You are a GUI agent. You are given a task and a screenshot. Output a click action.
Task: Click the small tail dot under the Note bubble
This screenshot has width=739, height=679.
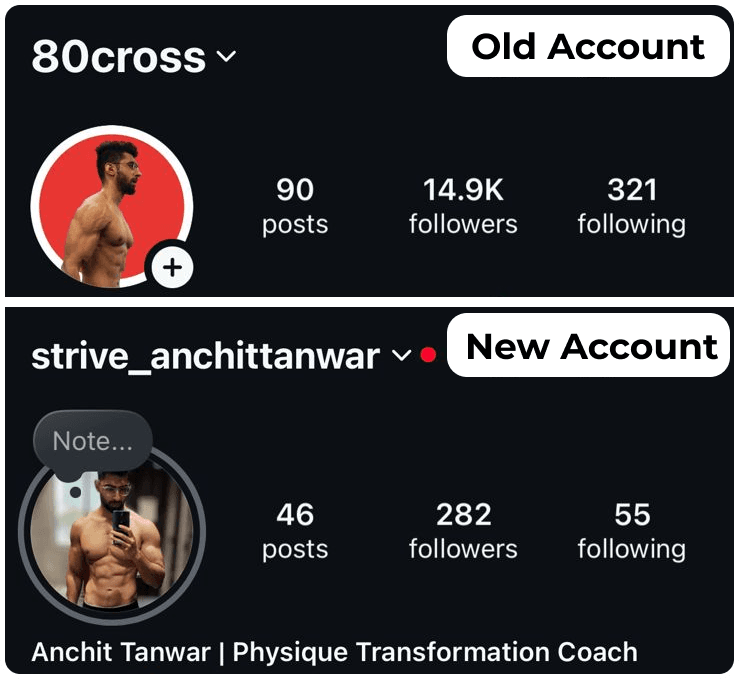tap(75, 492)
